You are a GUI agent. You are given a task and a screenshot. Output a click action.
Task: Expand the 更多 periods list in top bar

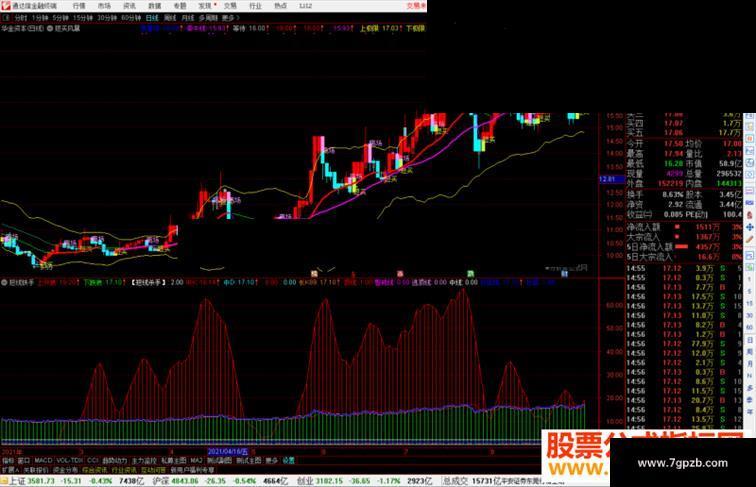tap(230, 18)
